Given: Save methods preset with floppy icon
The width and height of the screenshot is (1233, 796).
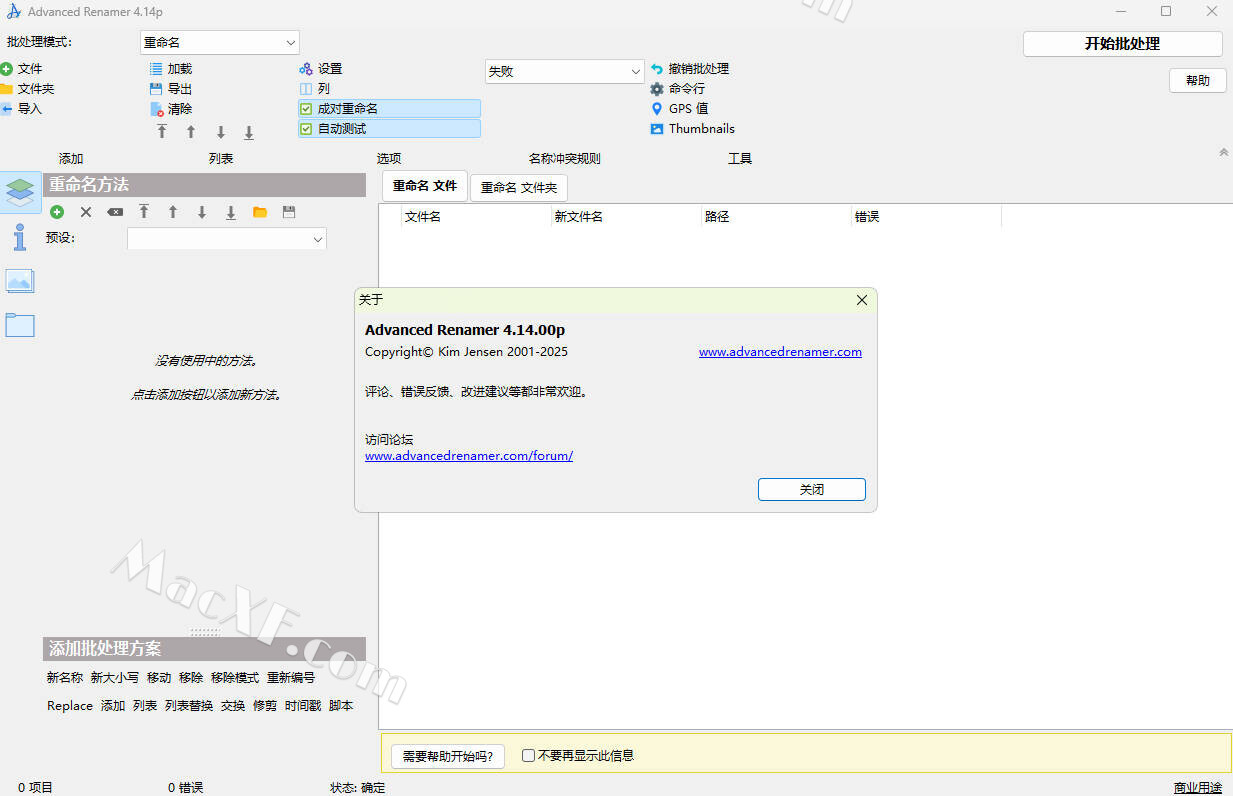Looking at the screenshot, I should point(289,212).
